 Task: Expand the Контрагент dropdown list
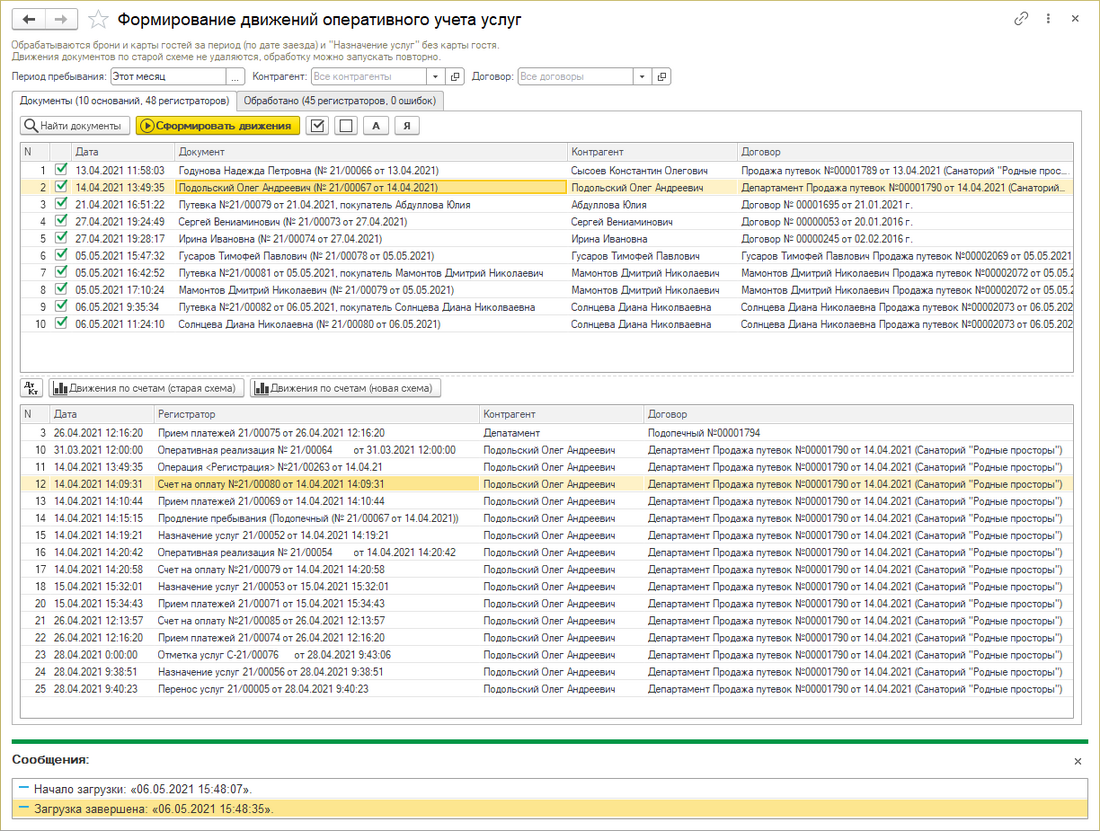[x=435, y=76]
